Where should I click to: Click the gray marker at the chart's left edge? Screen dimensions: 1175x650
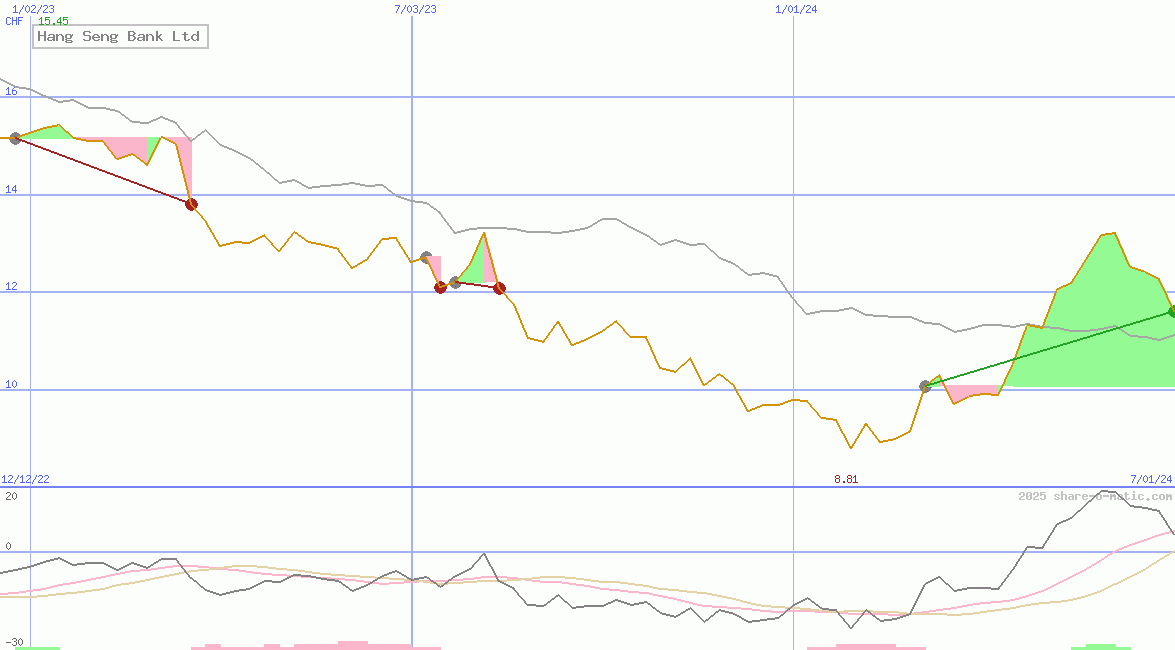coord(15,138)
